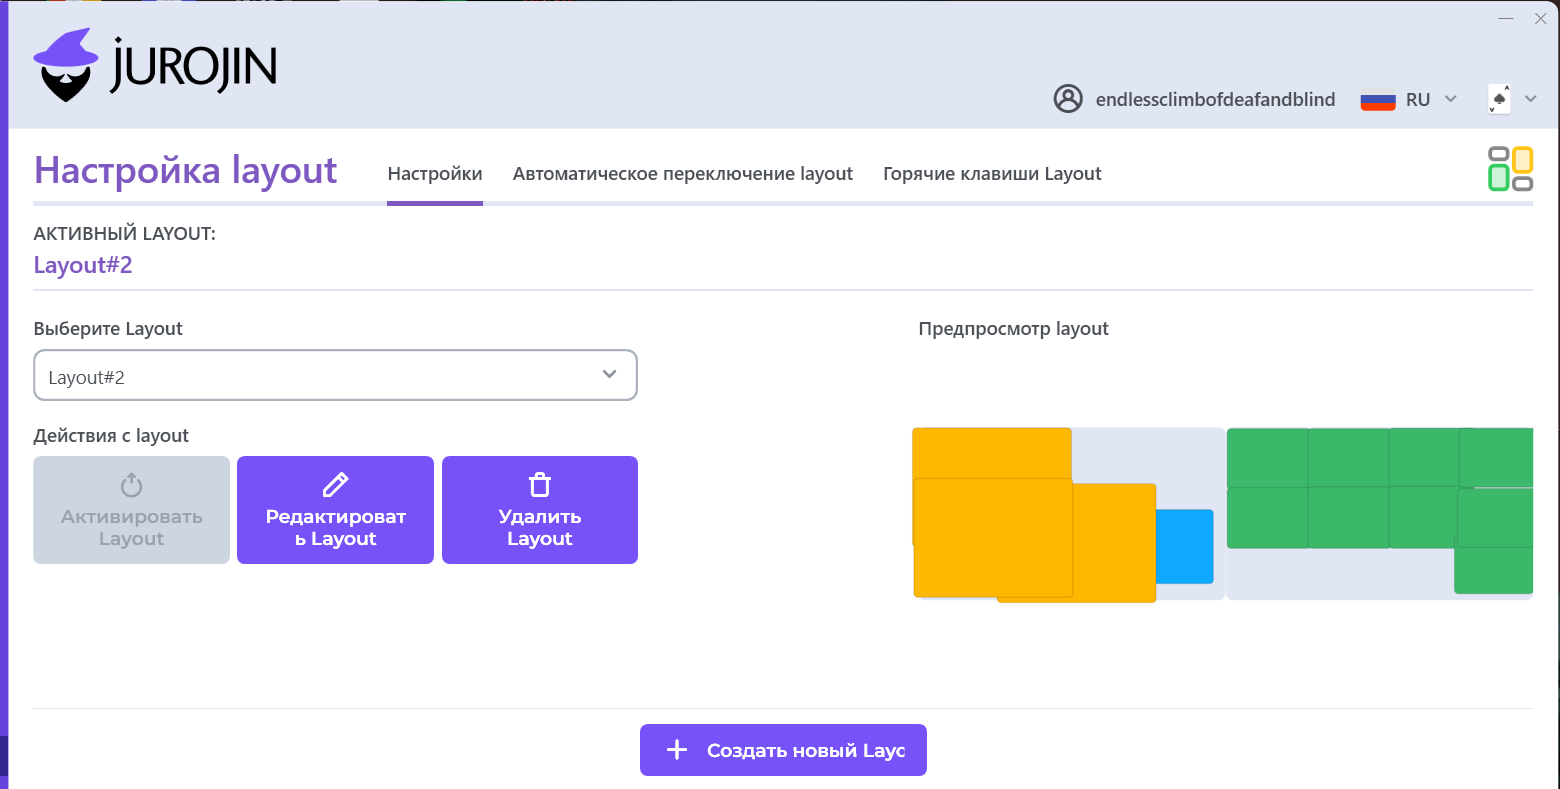Screen dimensions: 1560x789
Task: Expand the chevron next to card icon
Action: pyautogui.click(x=1530, y=99)
